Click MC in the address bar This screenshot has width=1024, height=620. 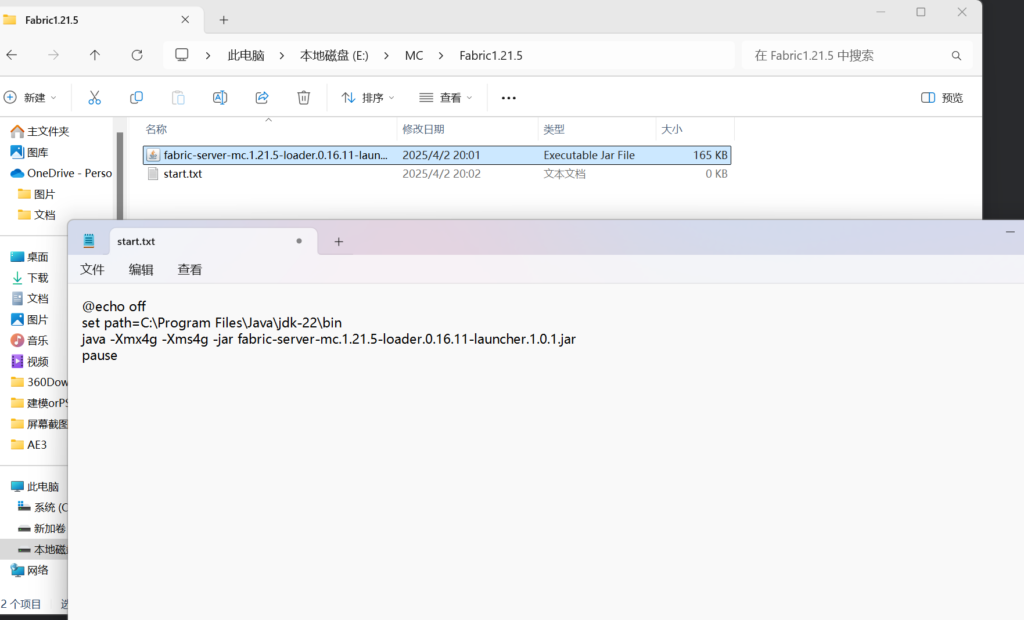414,56
